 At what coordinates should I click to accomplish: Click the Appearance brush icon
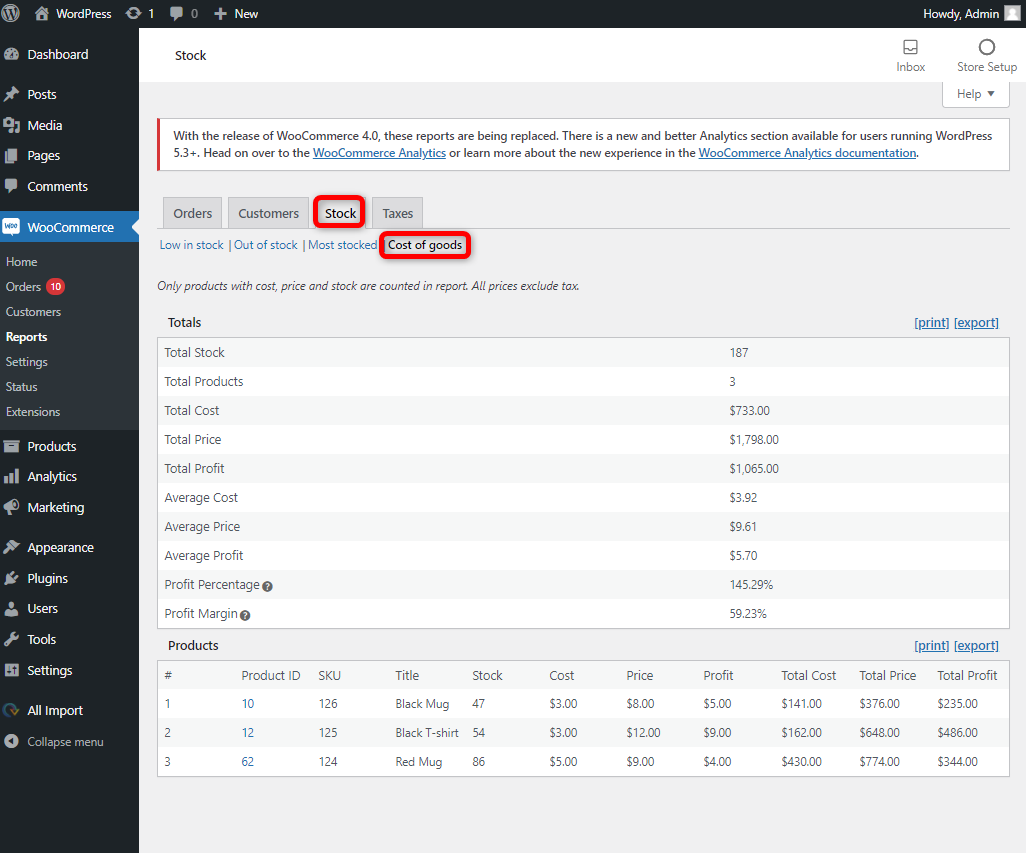click(x=11, y=547)
